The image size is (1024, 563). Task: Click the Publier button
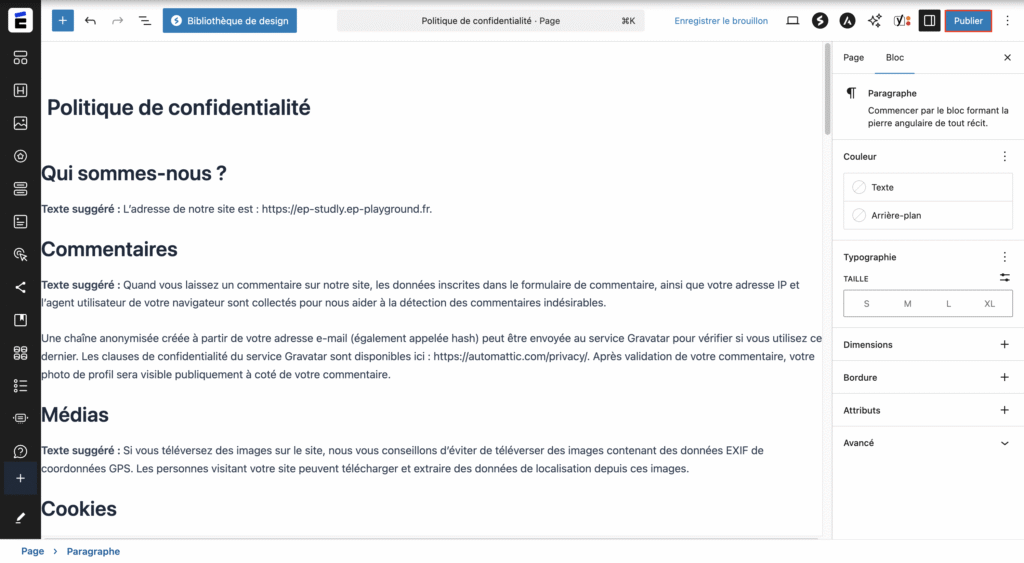point(968,20)
